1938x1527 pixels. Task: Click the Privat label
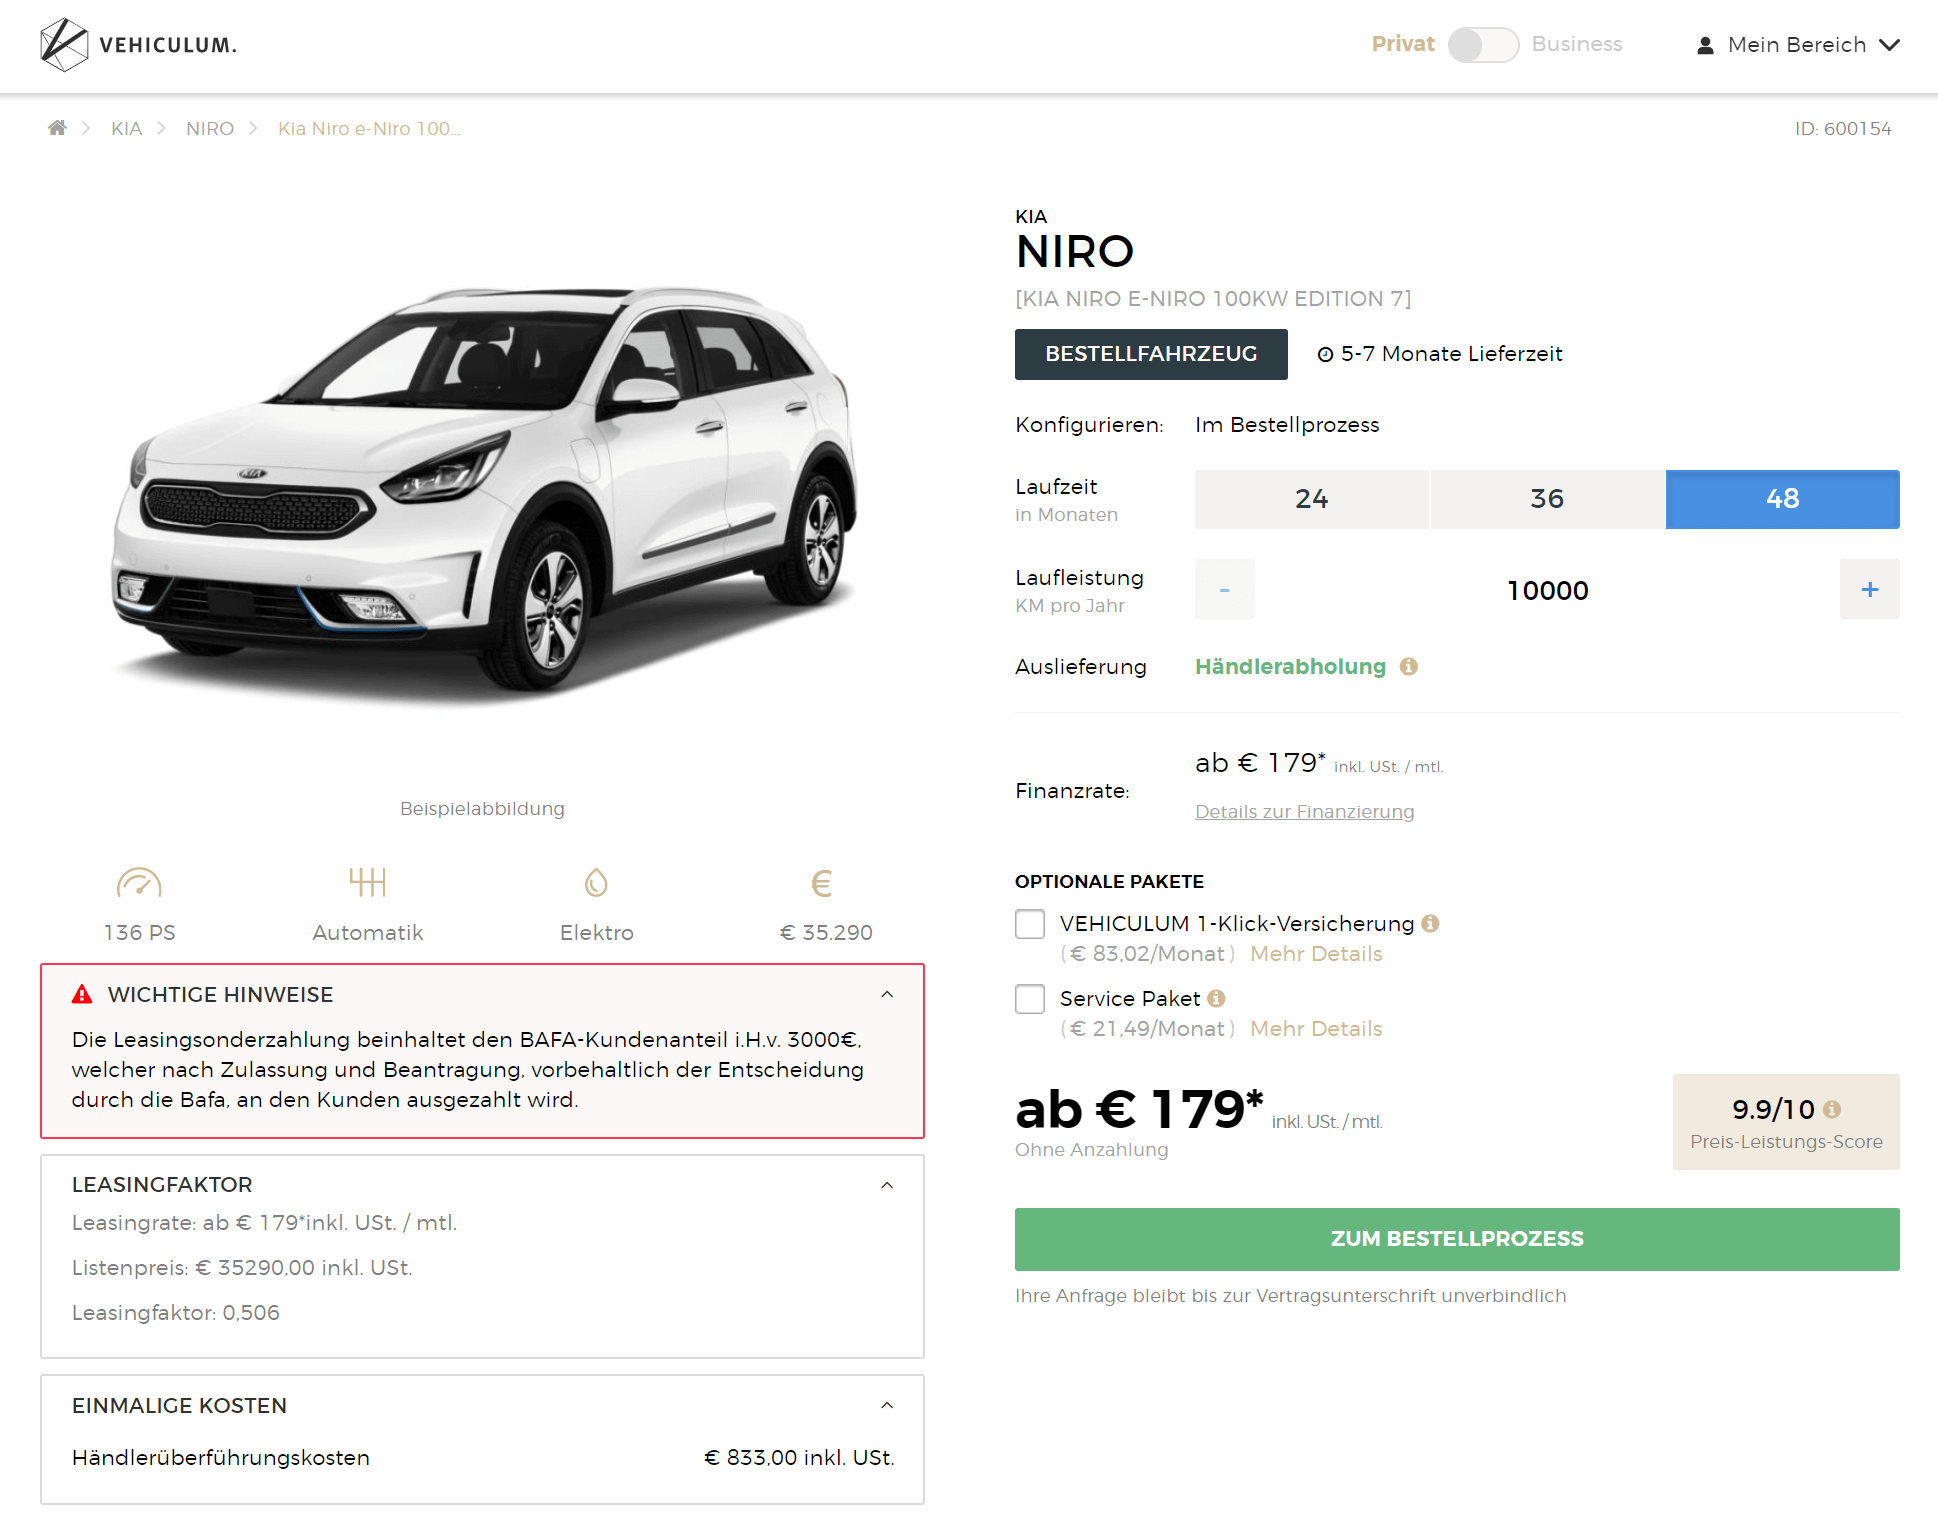pyautogui.click(x=1403, y=44)
